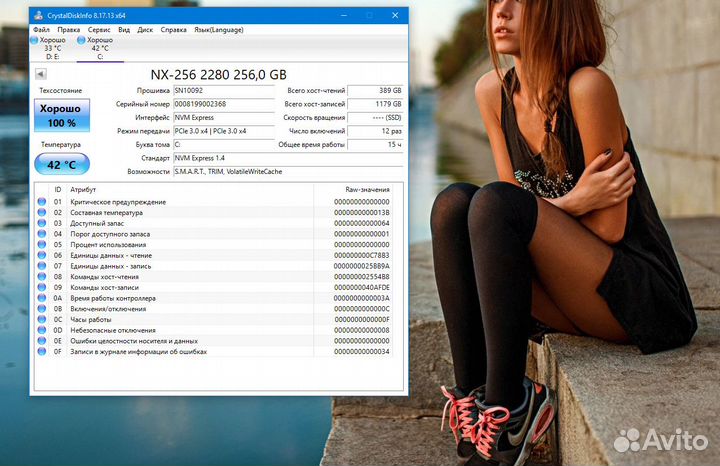
Task: Click the S.M.A.R.T., TRIM features field
Action: pos(288,172)
